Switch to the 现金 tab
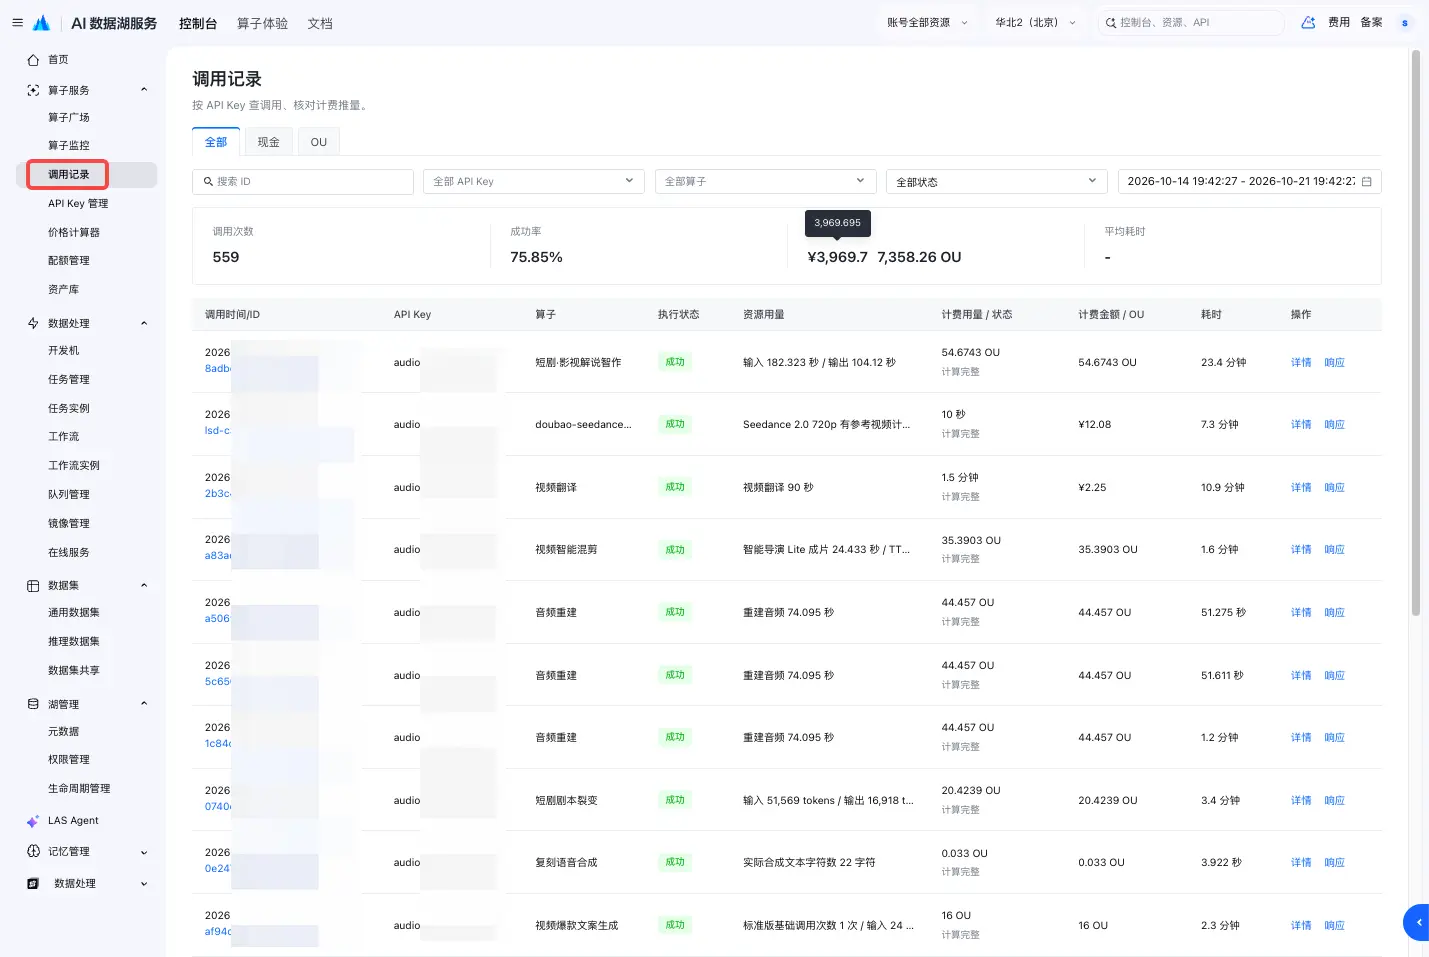Viewport: 1429px width, 957px height. (268, 142)
